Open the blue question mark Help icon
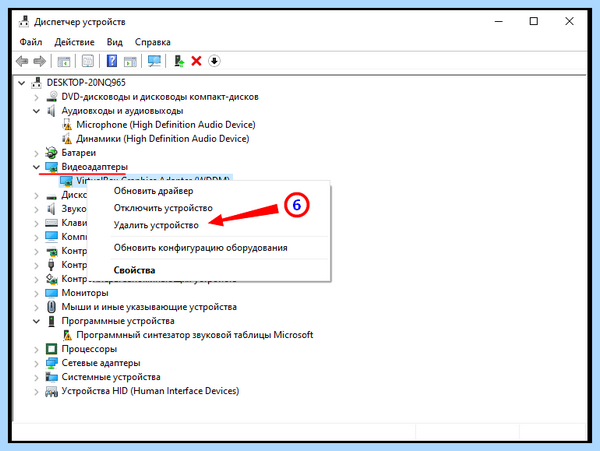This screenshot has height=451, width=600. coord(112,61)
